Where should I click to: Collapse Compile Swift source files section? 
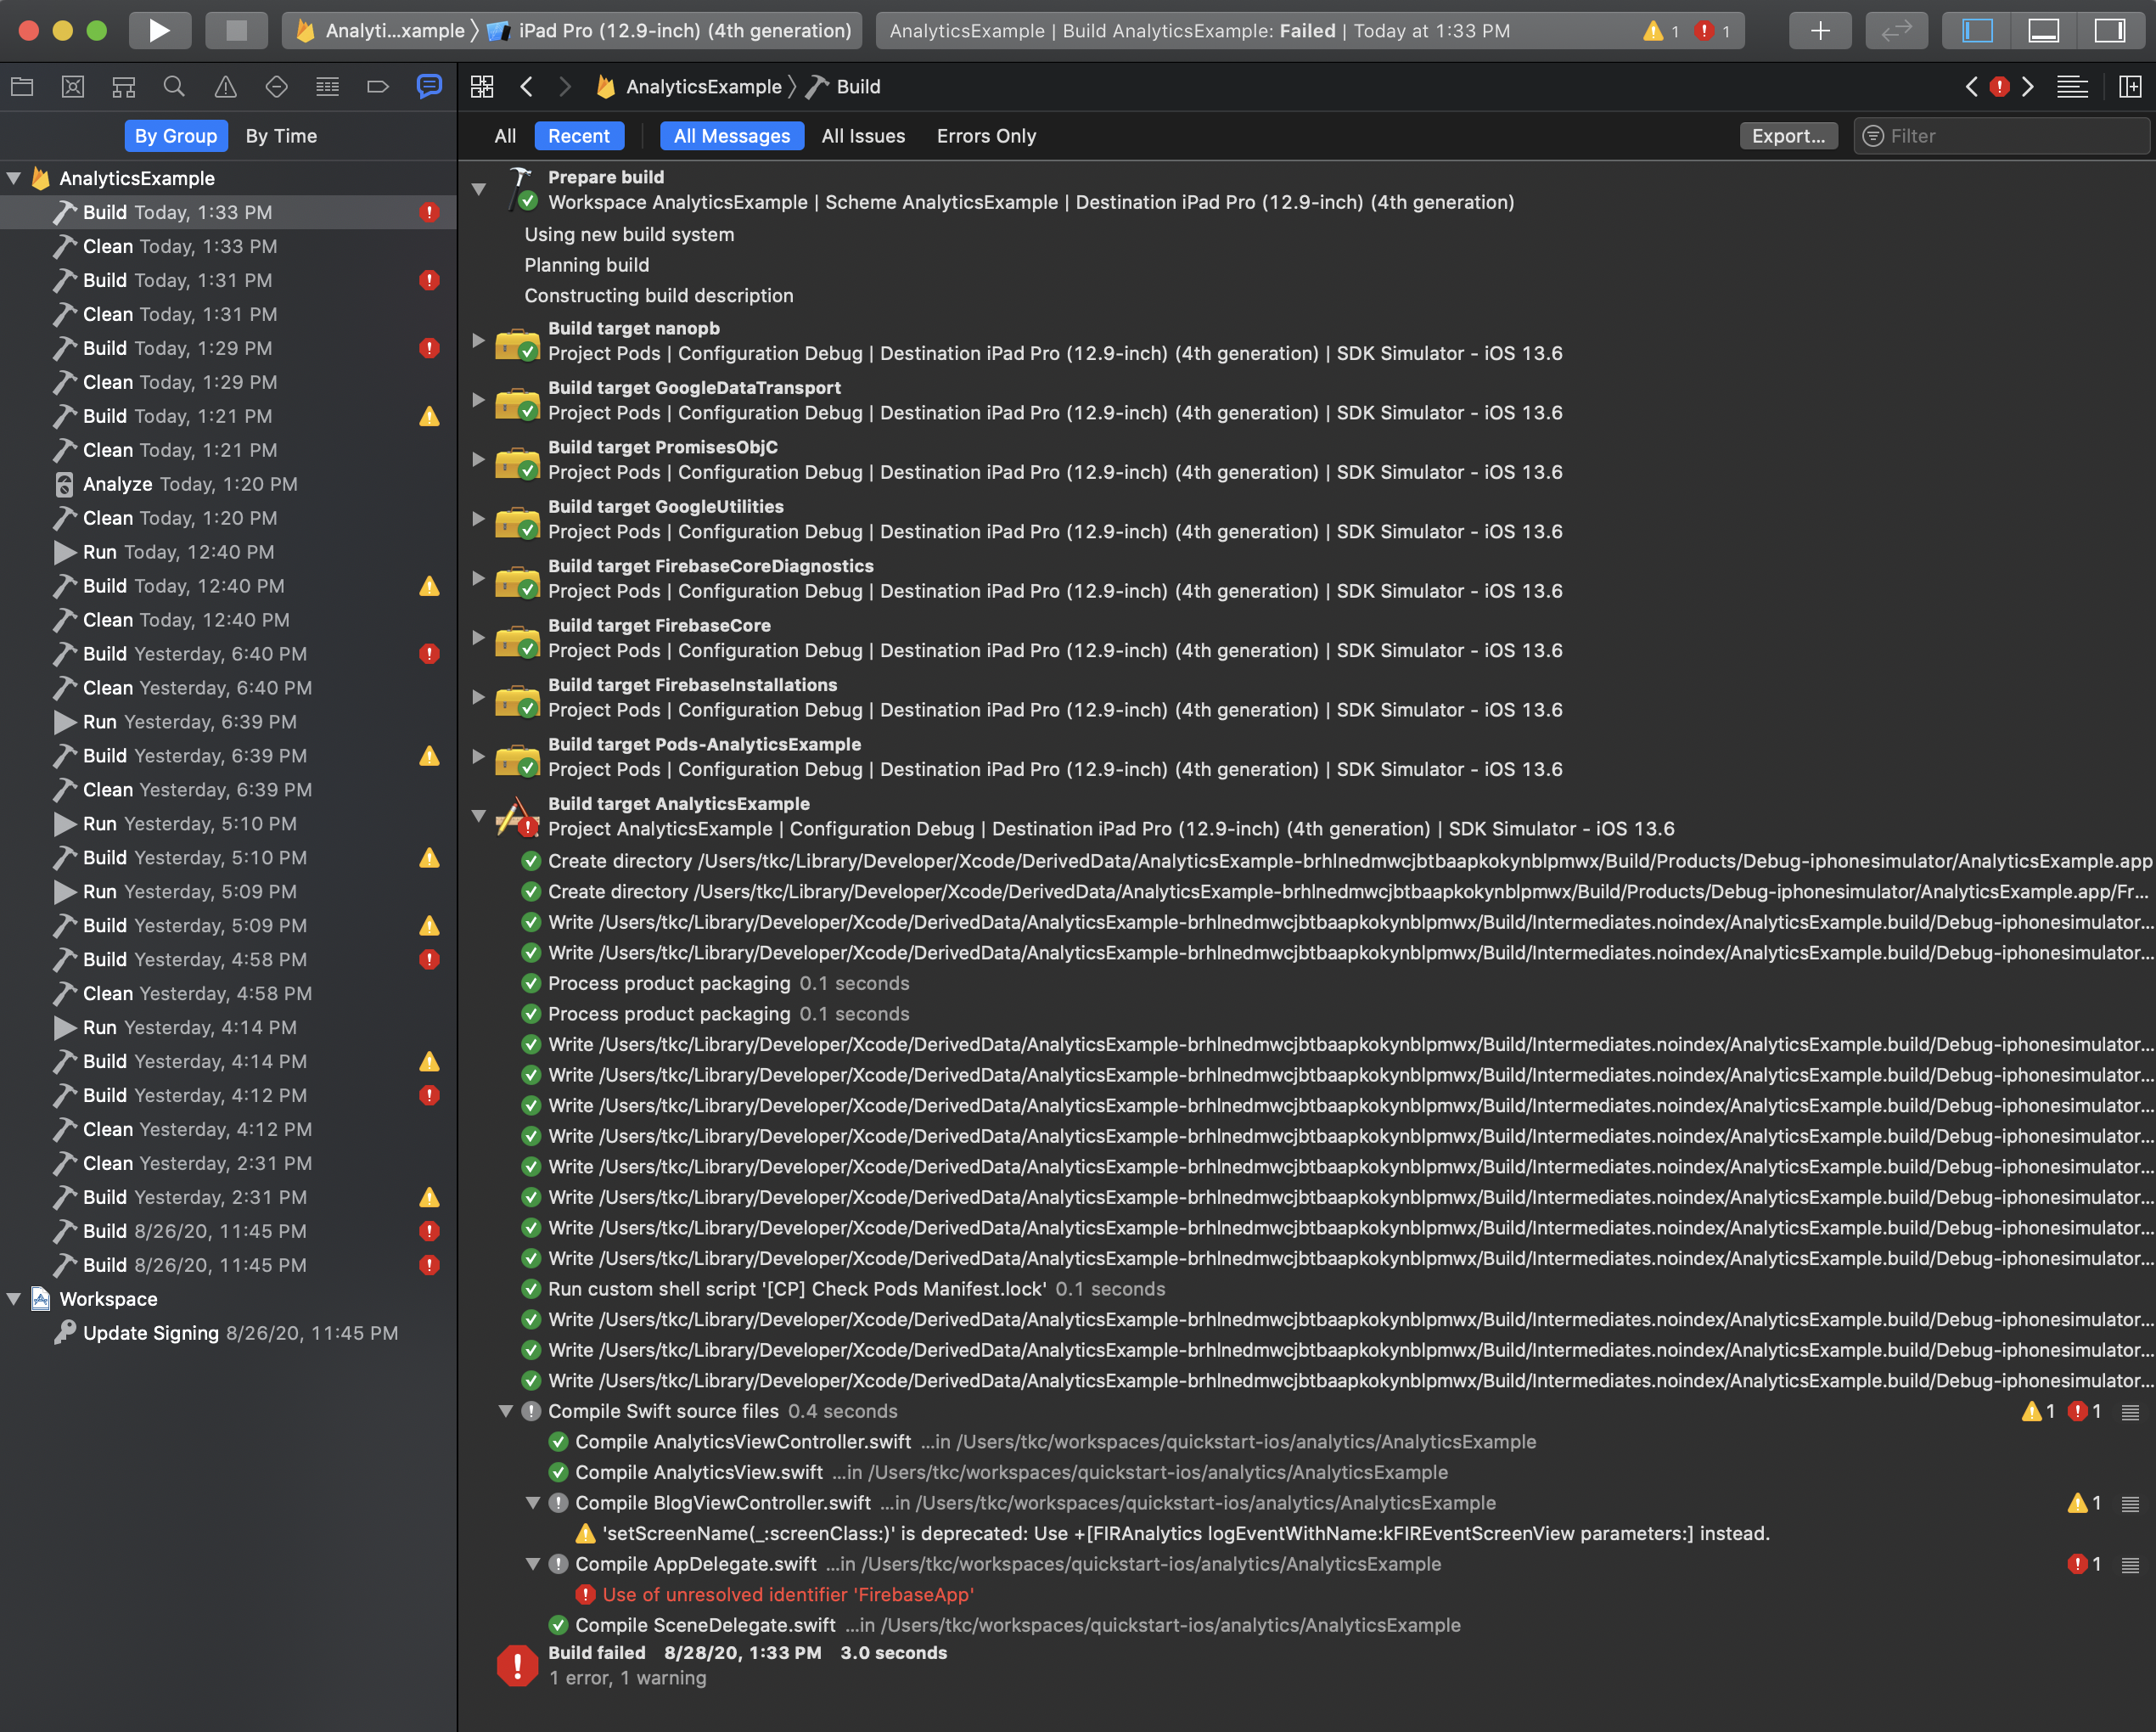point(506,1411)
